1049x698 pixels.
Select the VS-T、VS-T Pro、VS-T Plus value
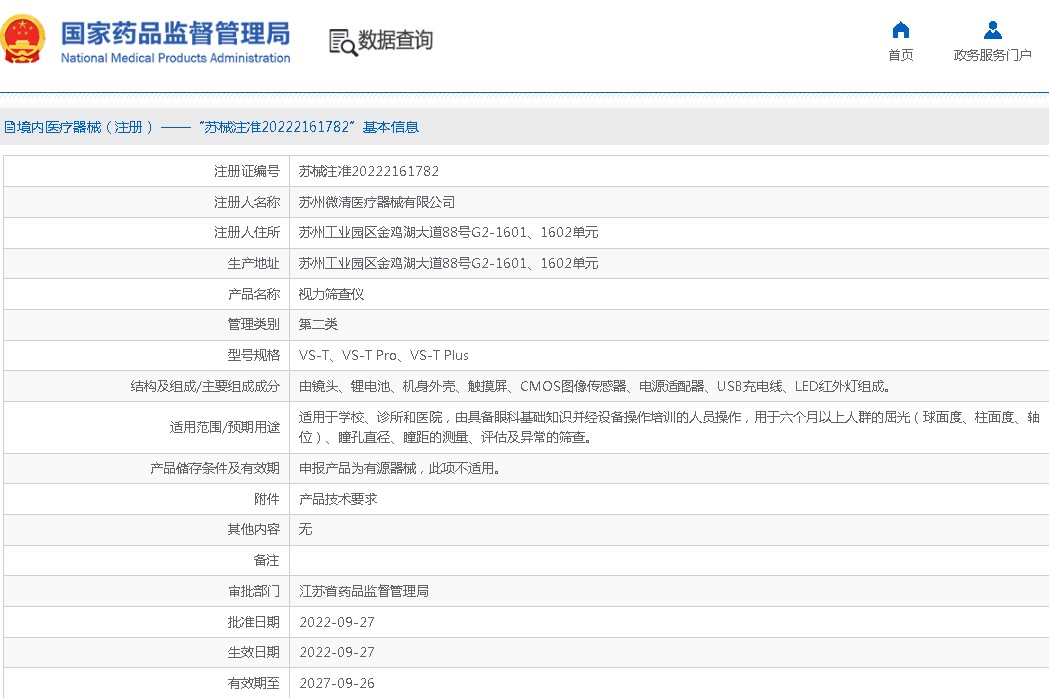383,355
